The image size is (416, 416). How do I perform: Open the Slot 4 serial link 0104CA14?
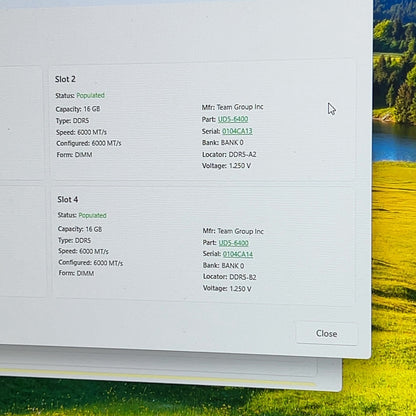click(238, 254)
